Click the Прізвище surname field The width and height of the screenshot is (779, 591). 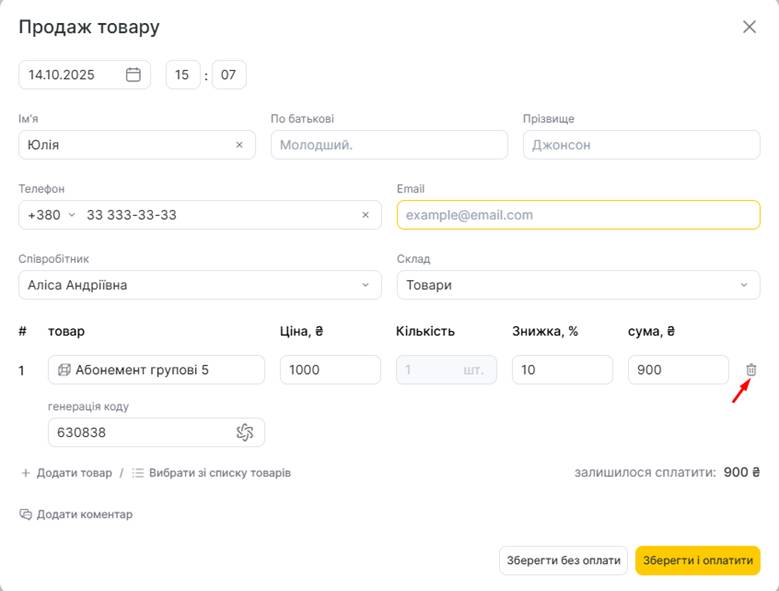[641, 145]
